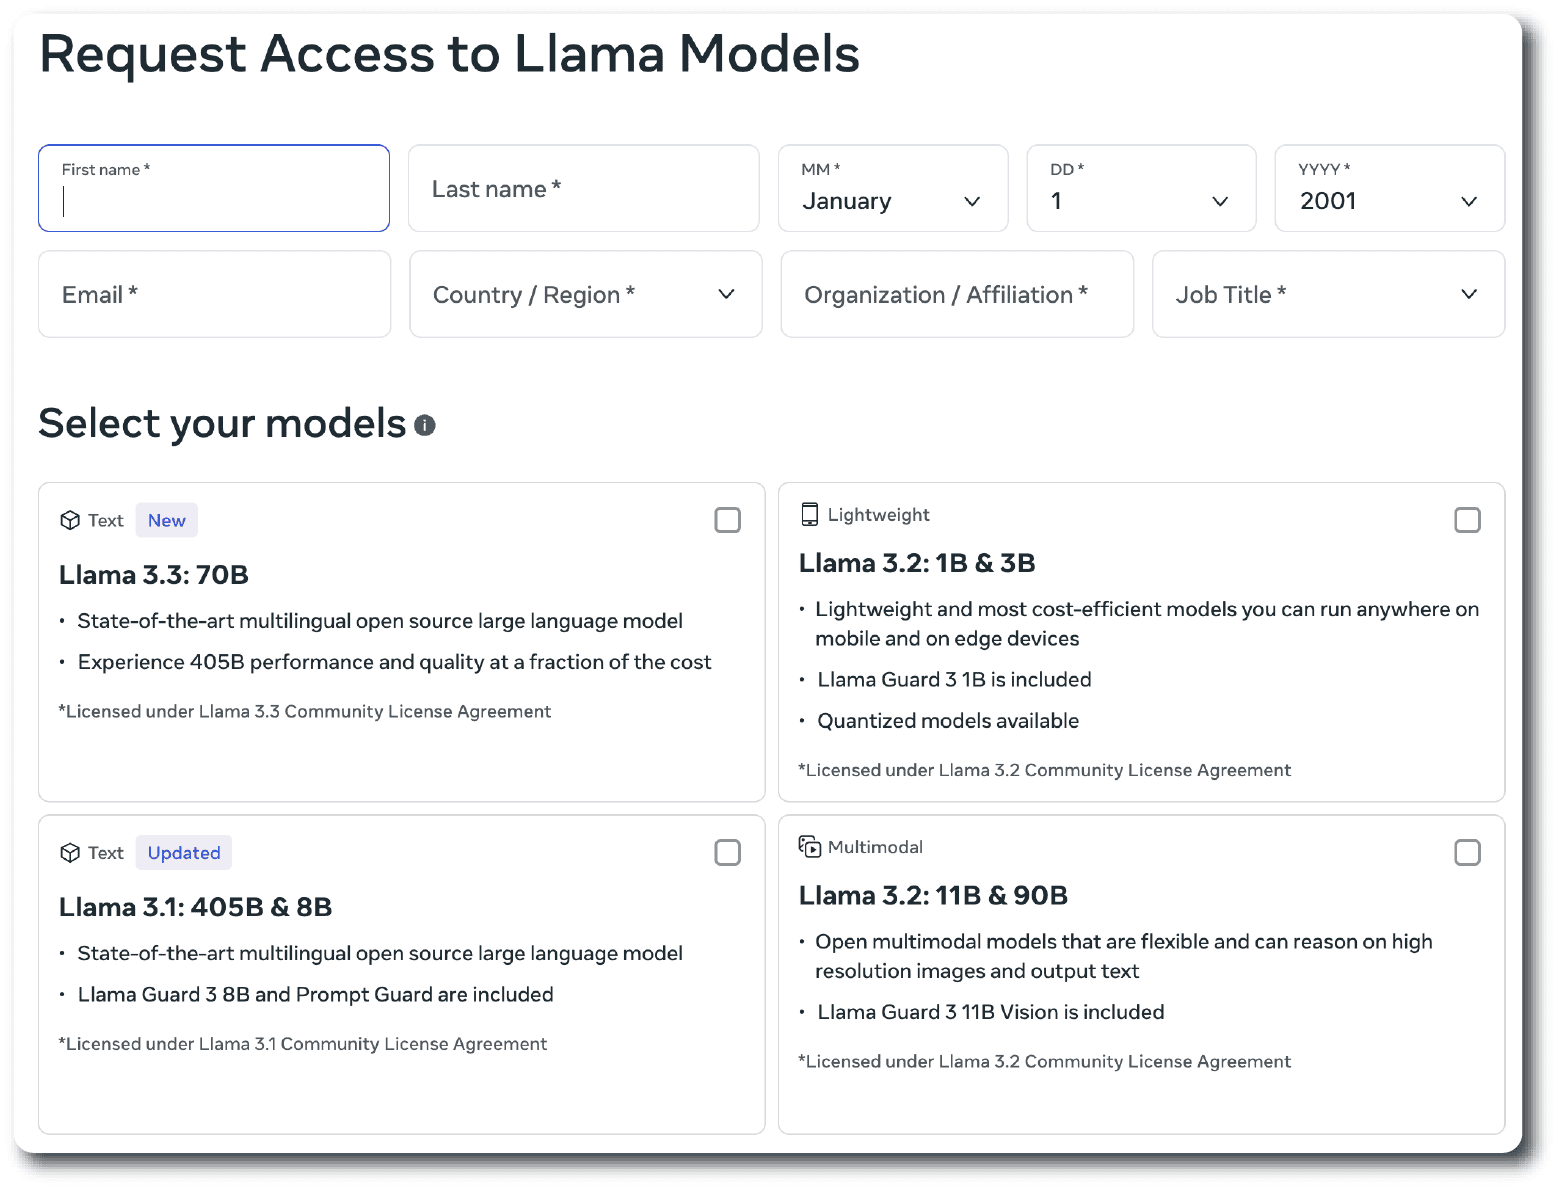Click the Updated badge on Llama 3.1

[x=184, y=853]
